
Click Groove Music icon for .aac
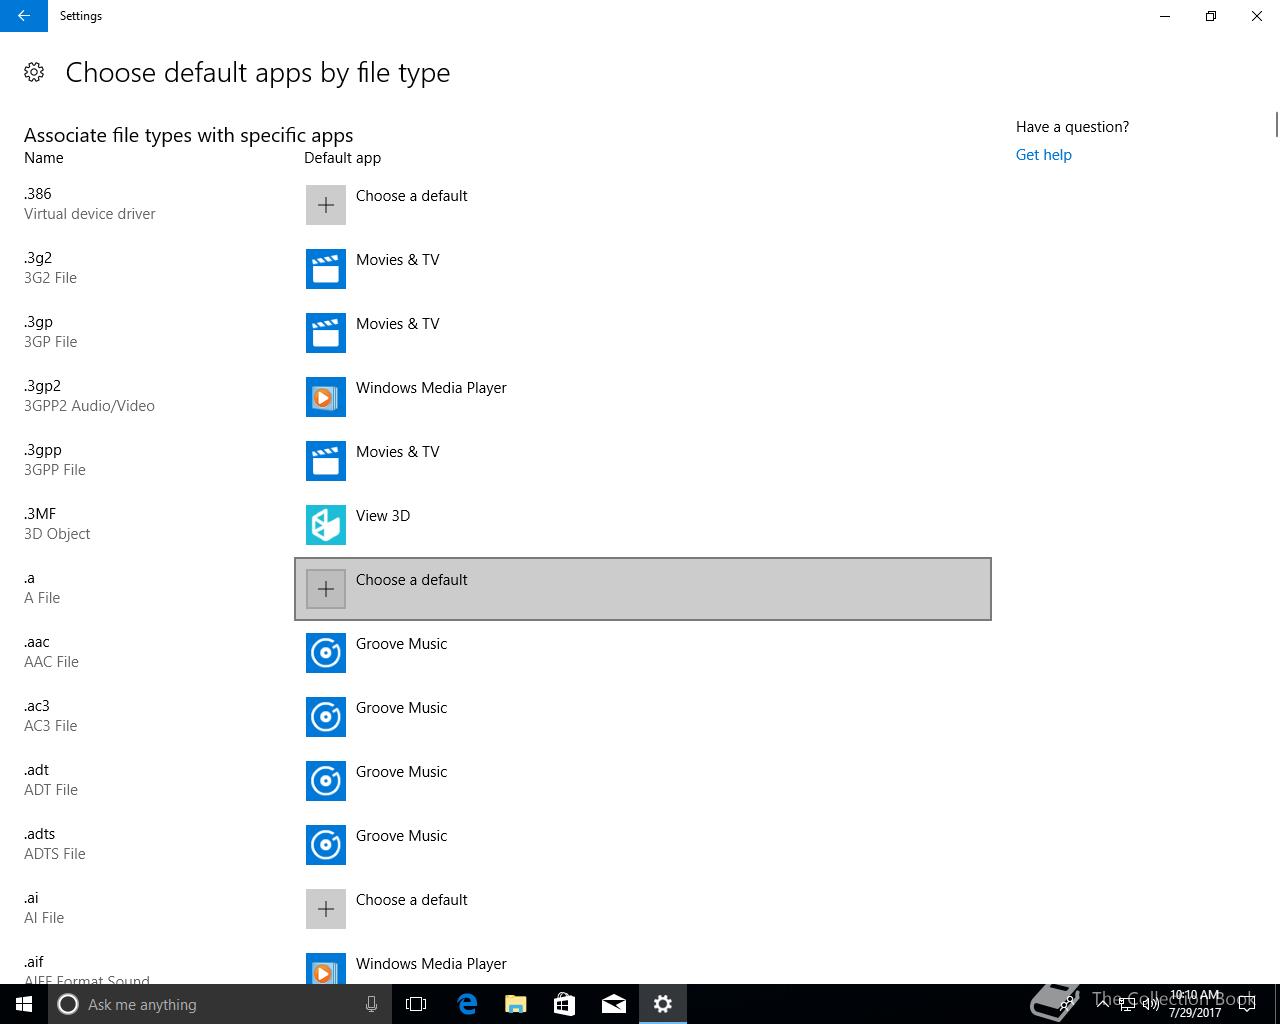coord(326,653)
